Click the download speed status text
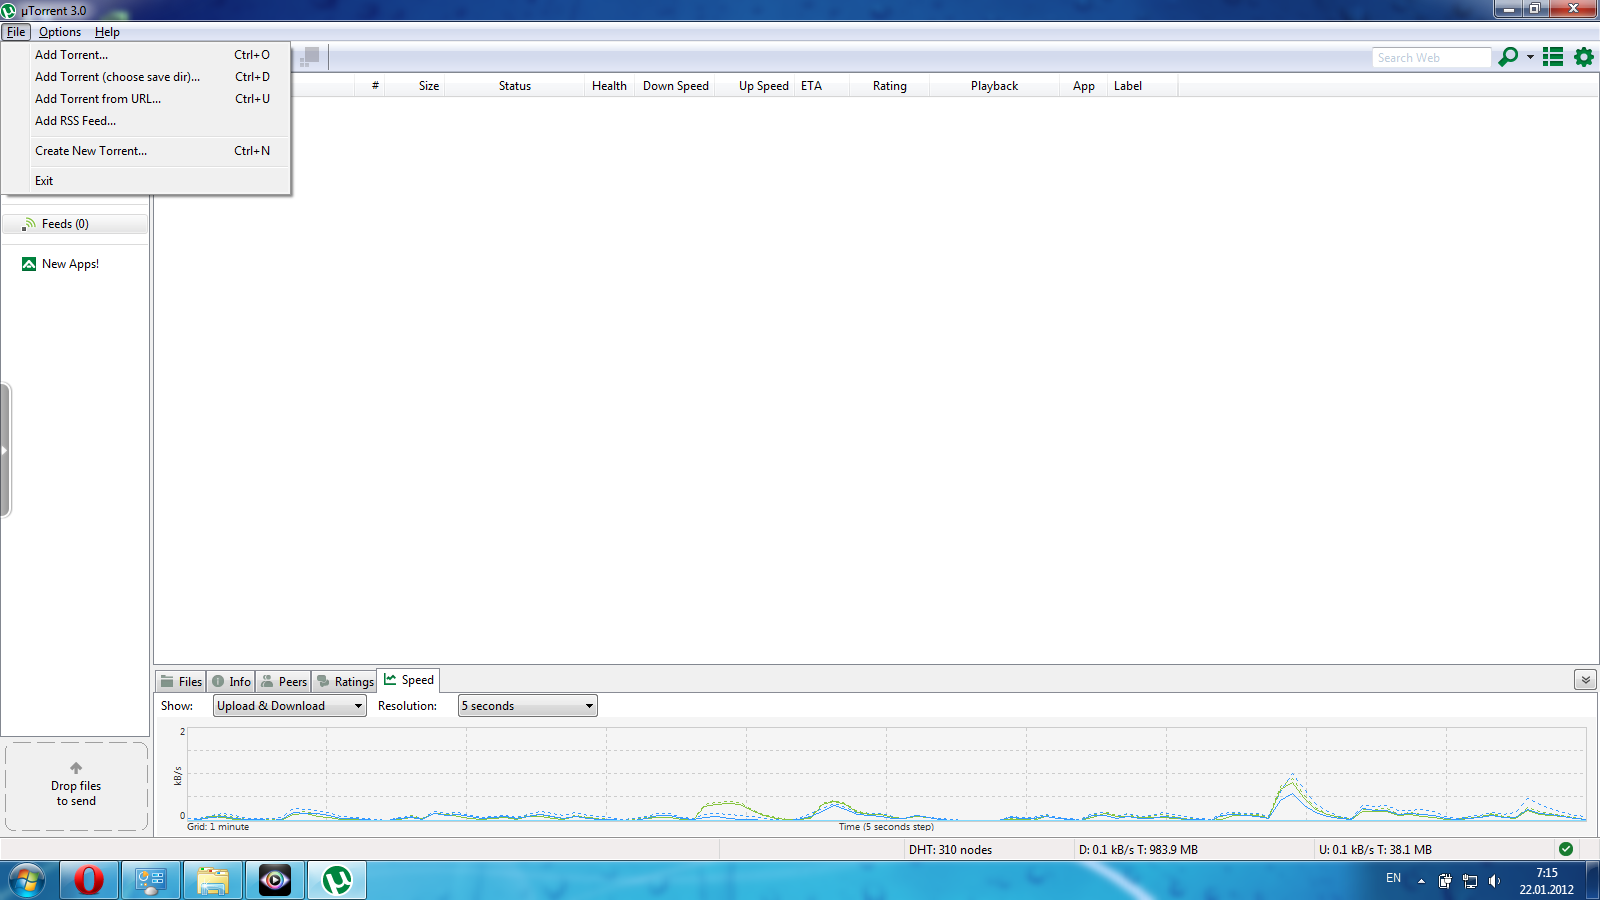This screenshot has height=900, width=1600. point(1138,850)
